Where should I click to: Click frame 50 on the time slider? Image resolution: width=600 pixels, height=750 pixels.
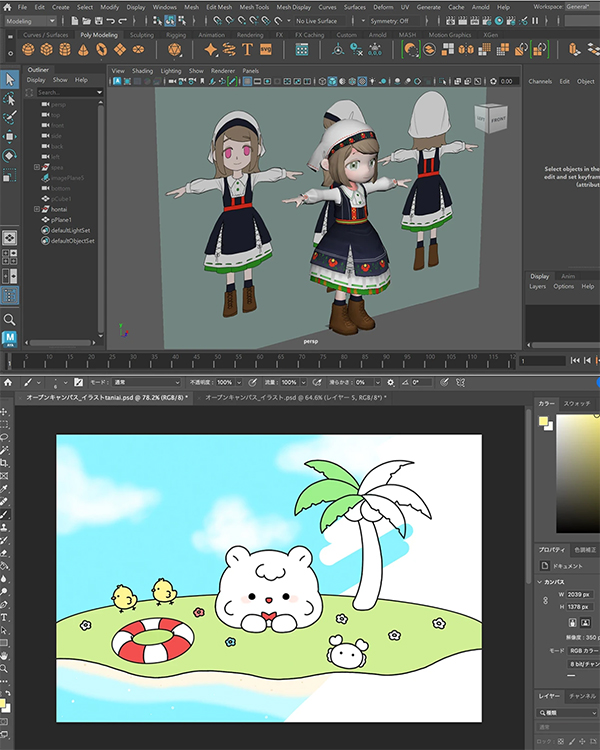point(217,363)
